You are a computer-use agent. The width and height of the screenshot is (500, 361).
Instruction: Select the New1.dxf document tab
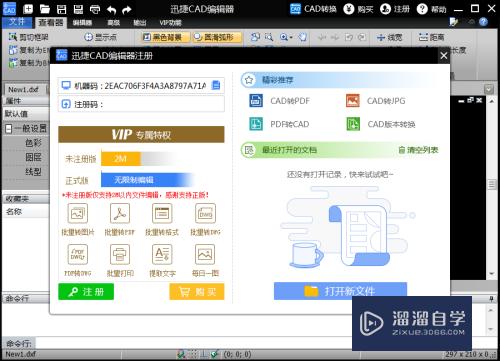point(23,89)
